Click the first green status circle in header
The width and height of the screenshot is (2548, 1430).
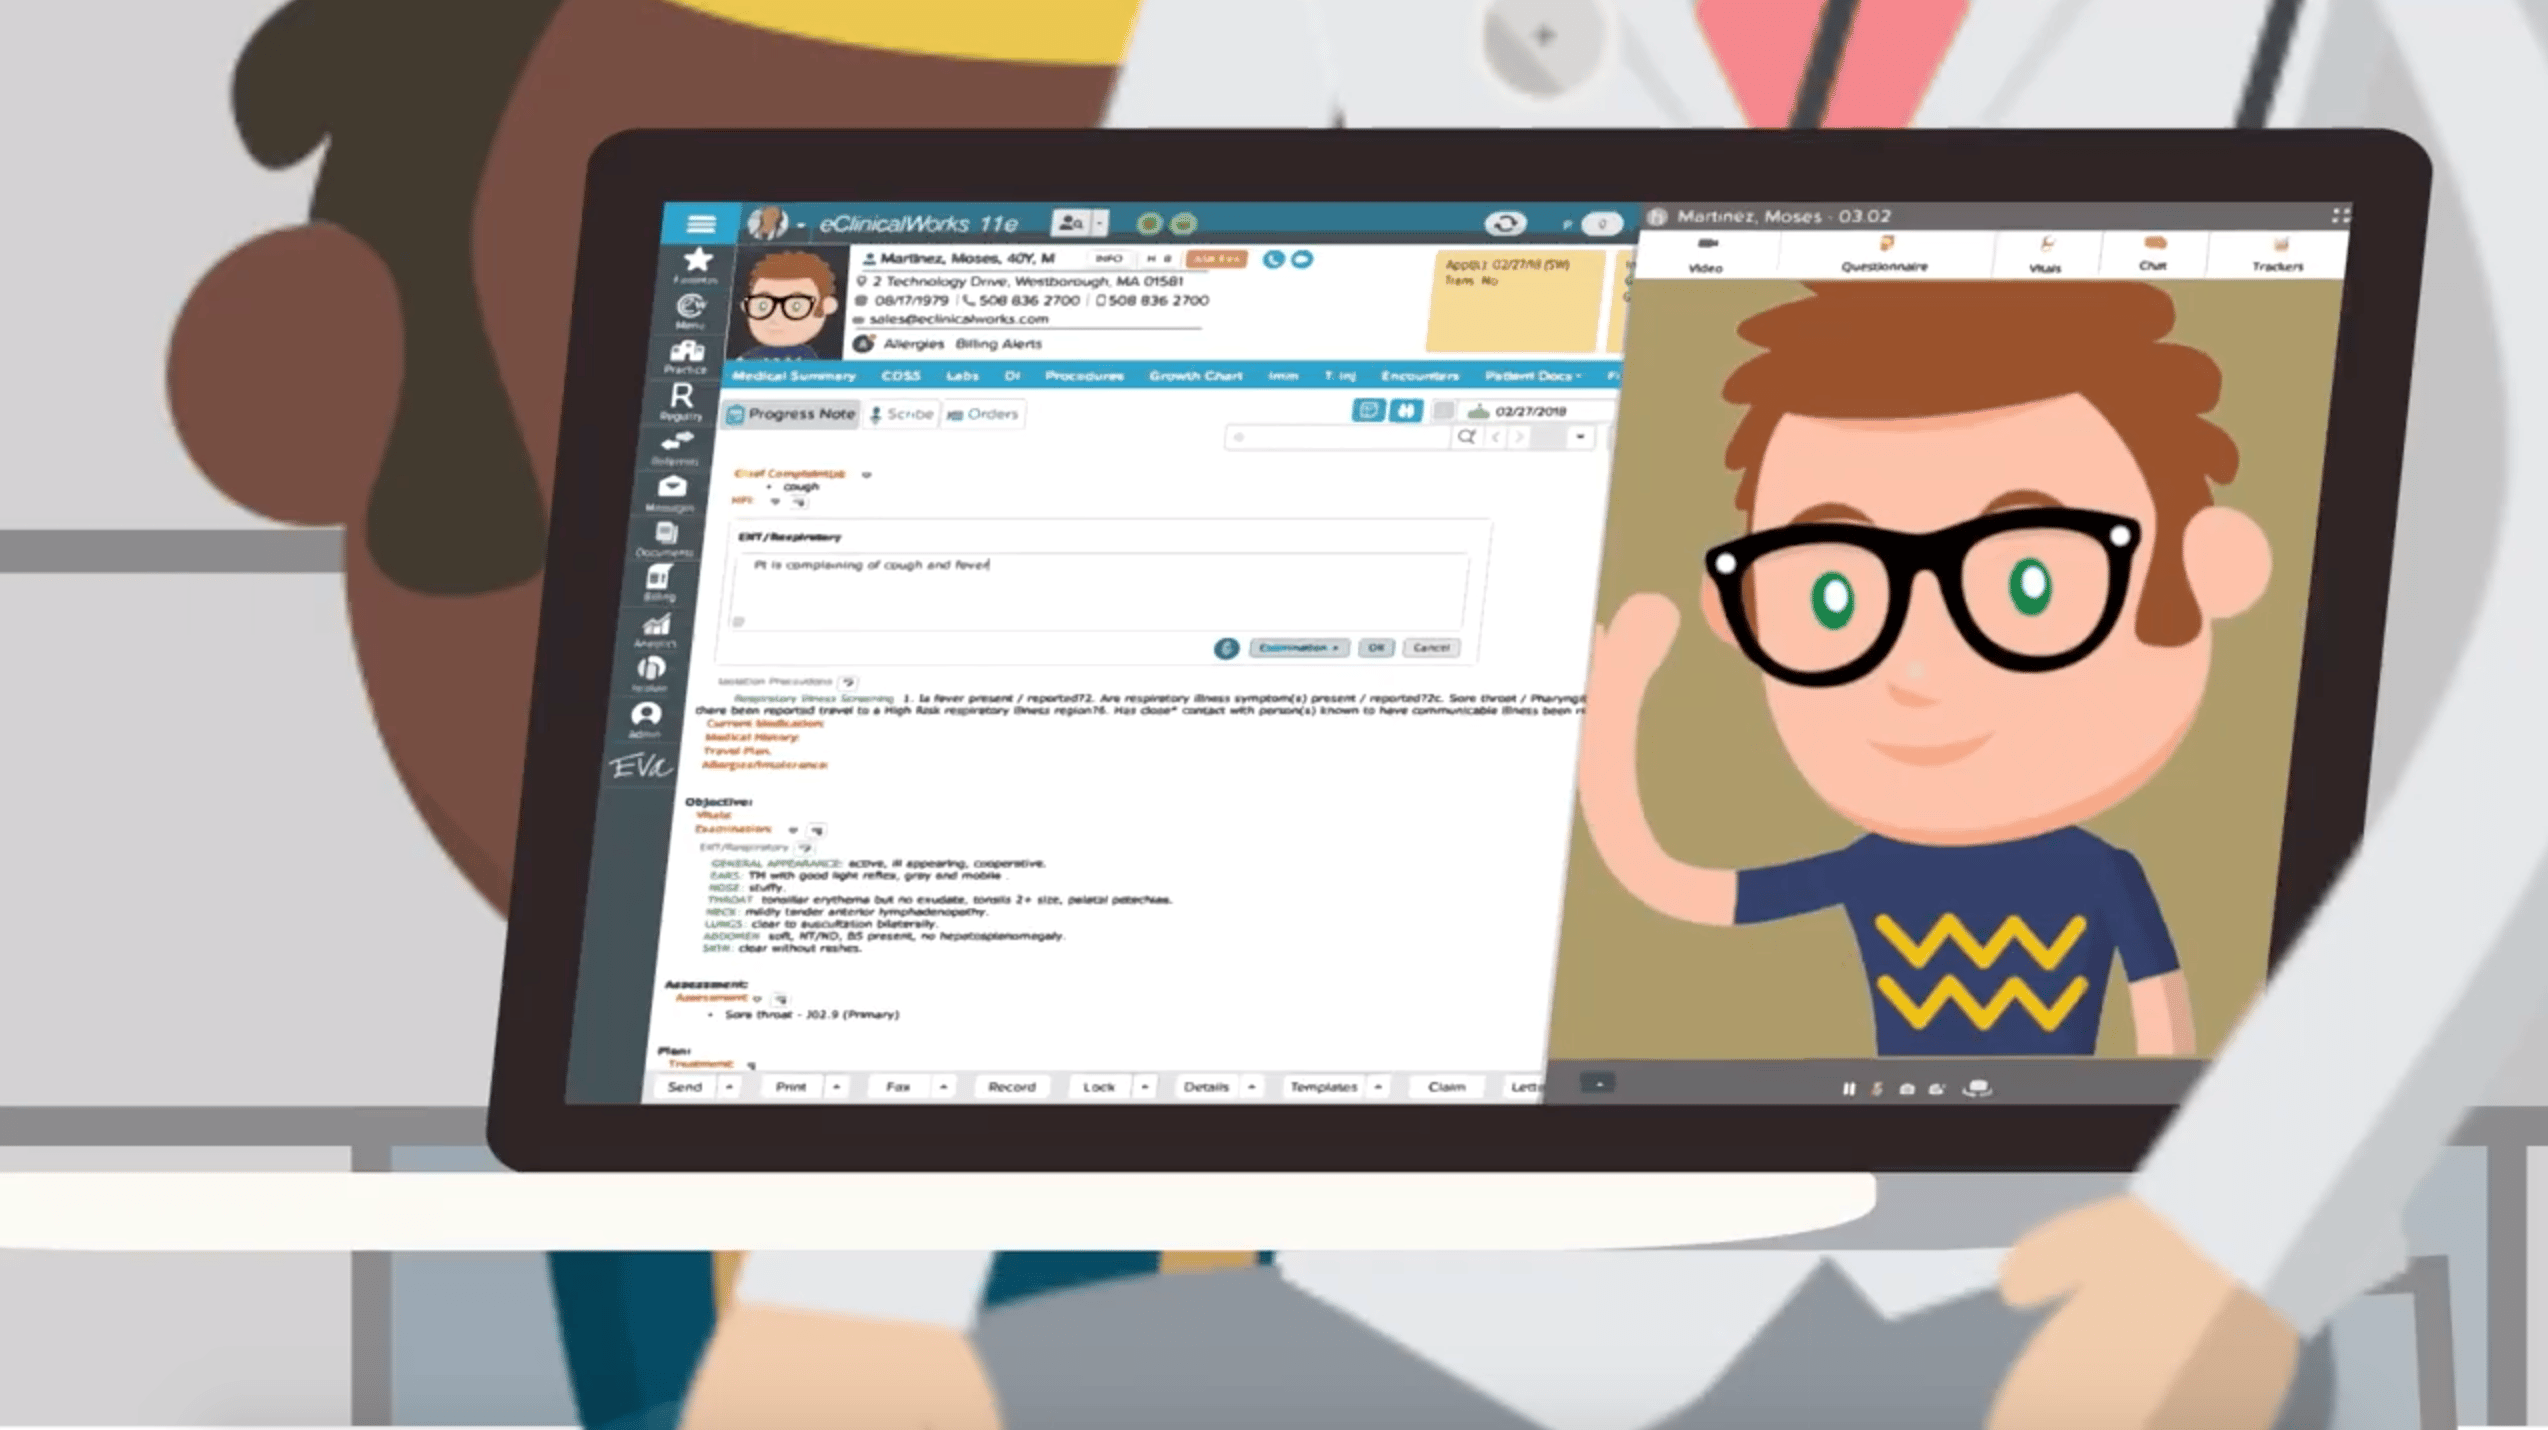pyautogui.click(x=1148, y=223)
